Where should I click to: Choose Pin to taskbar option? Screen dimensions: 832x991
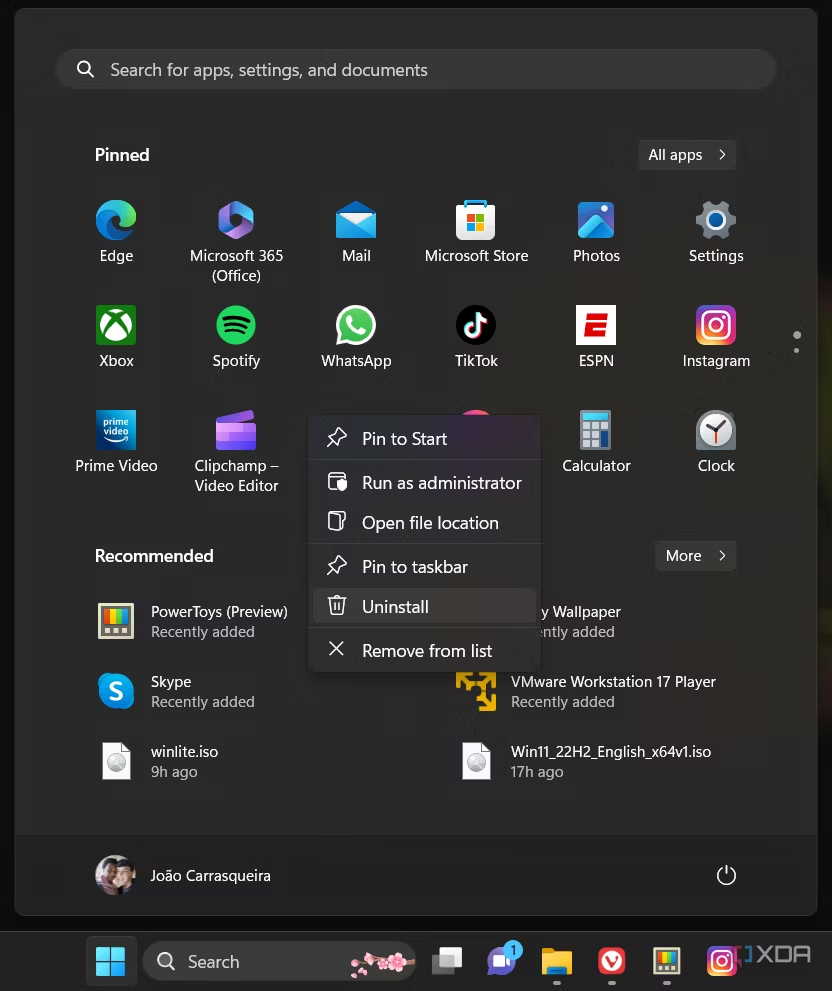pyautogui.click(x=424, y=567)
